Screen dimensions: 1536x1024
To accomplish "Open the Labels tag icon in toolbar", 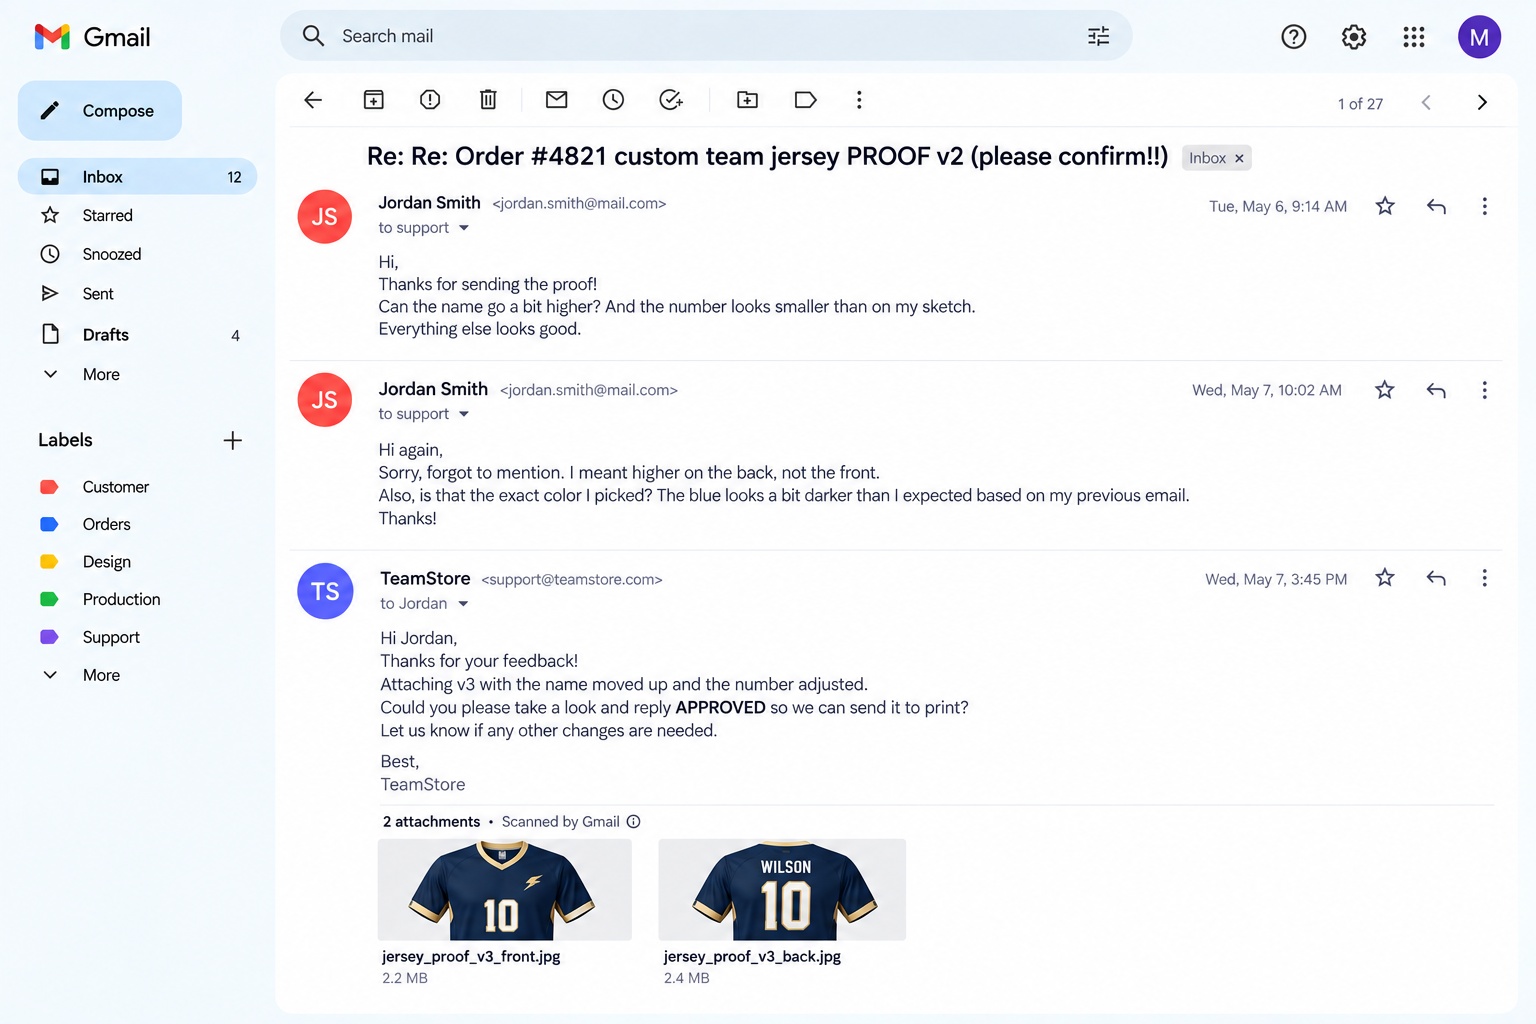I will tap(805, 100).
